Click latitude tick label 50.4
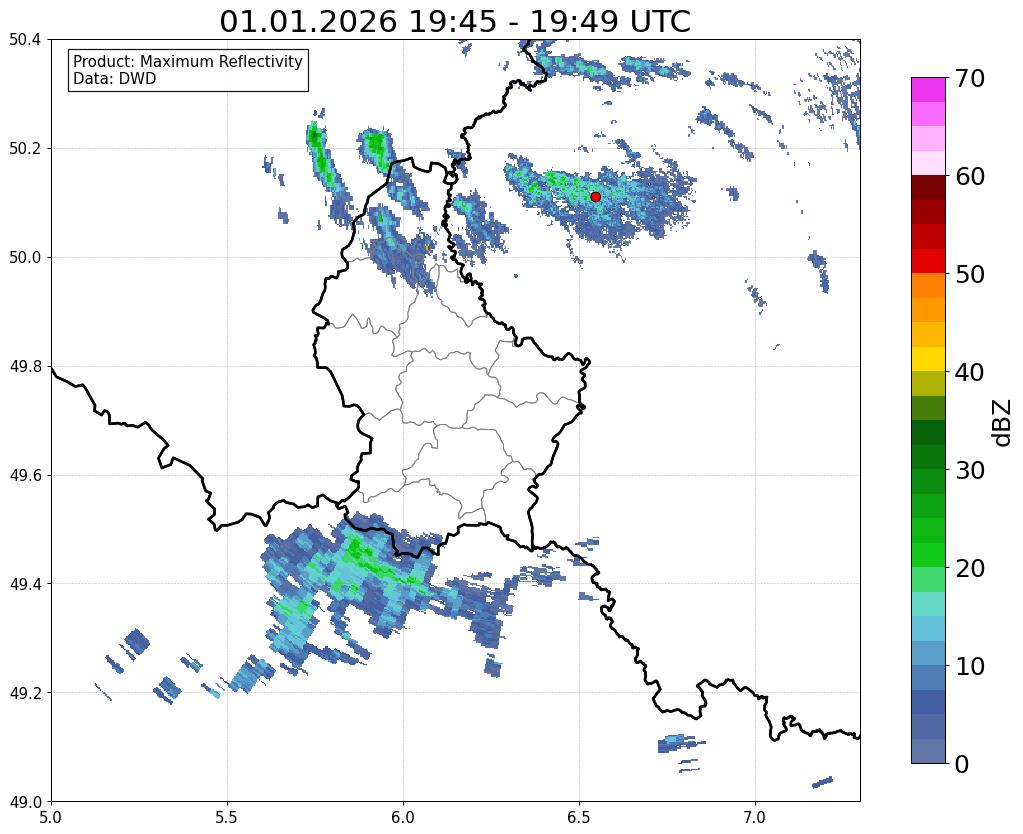 tap(25, 40)
